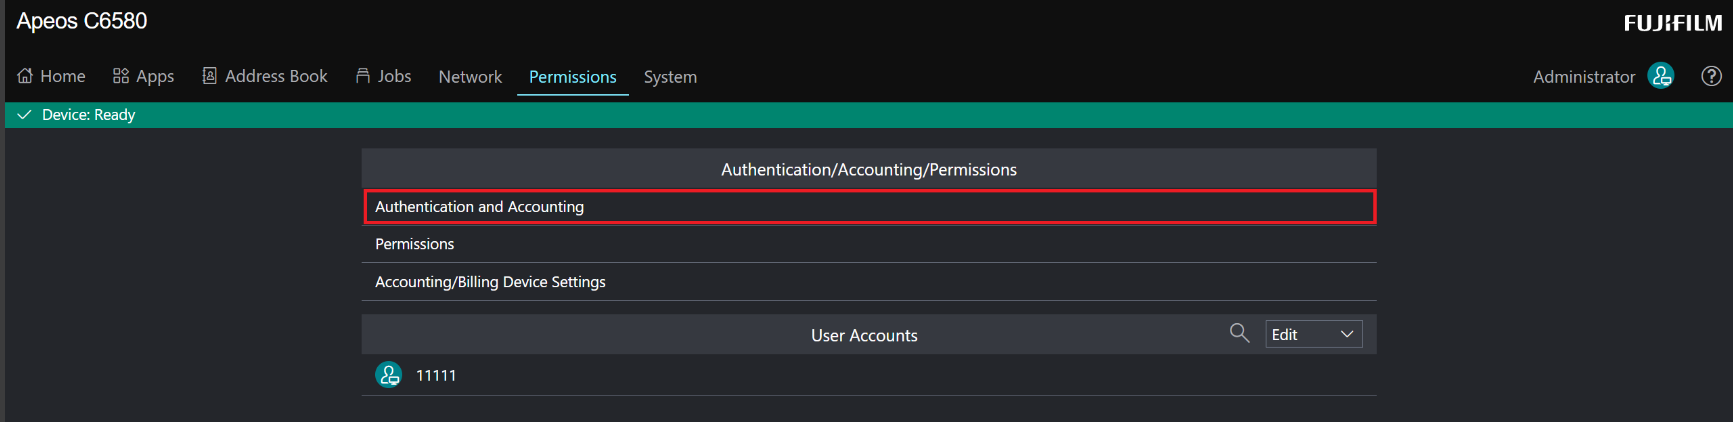Viewport: 1733px width, 422px height.
Task: Open the Network tab
Action: coord(470,77)
